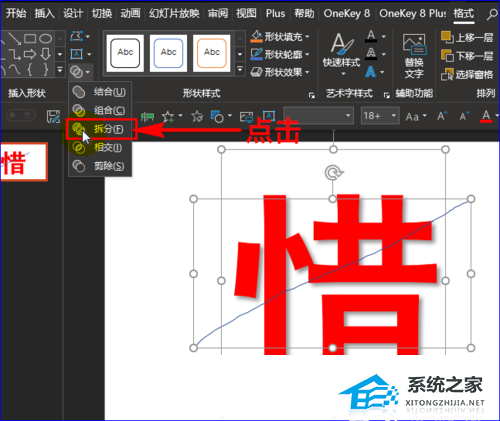This screenshot has height=421, width=500.
Task: Expand the full shapes gallery
Action: pyautogui.click(x=60, y=70)
